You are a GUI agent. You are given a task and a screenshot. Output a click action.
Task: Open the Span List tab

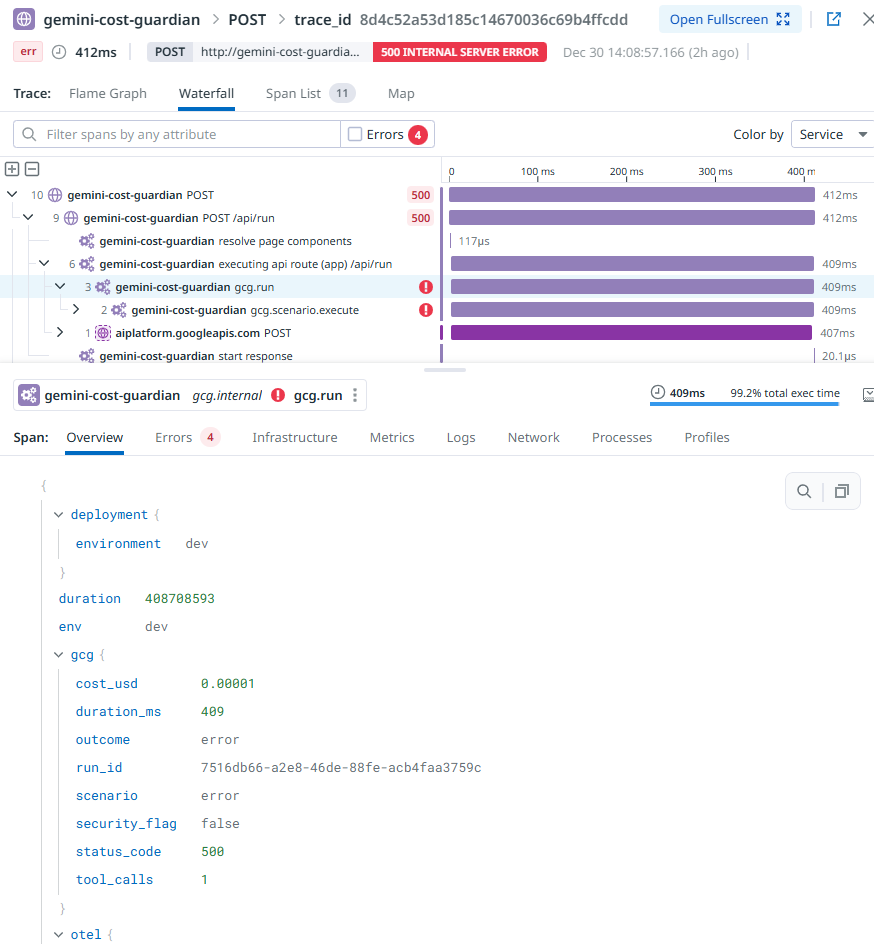[311, 93]
